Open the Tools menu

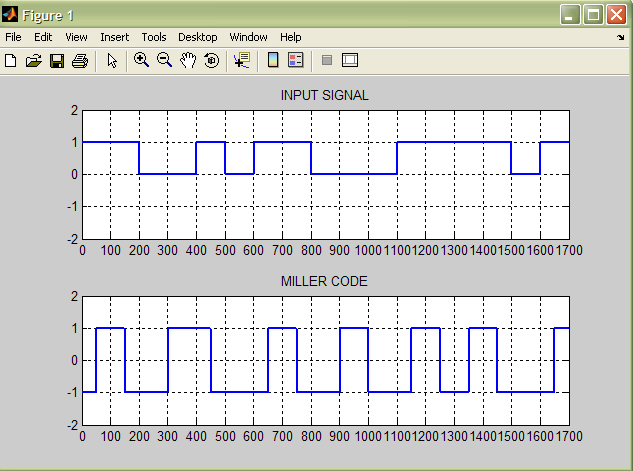coord(154,37)
